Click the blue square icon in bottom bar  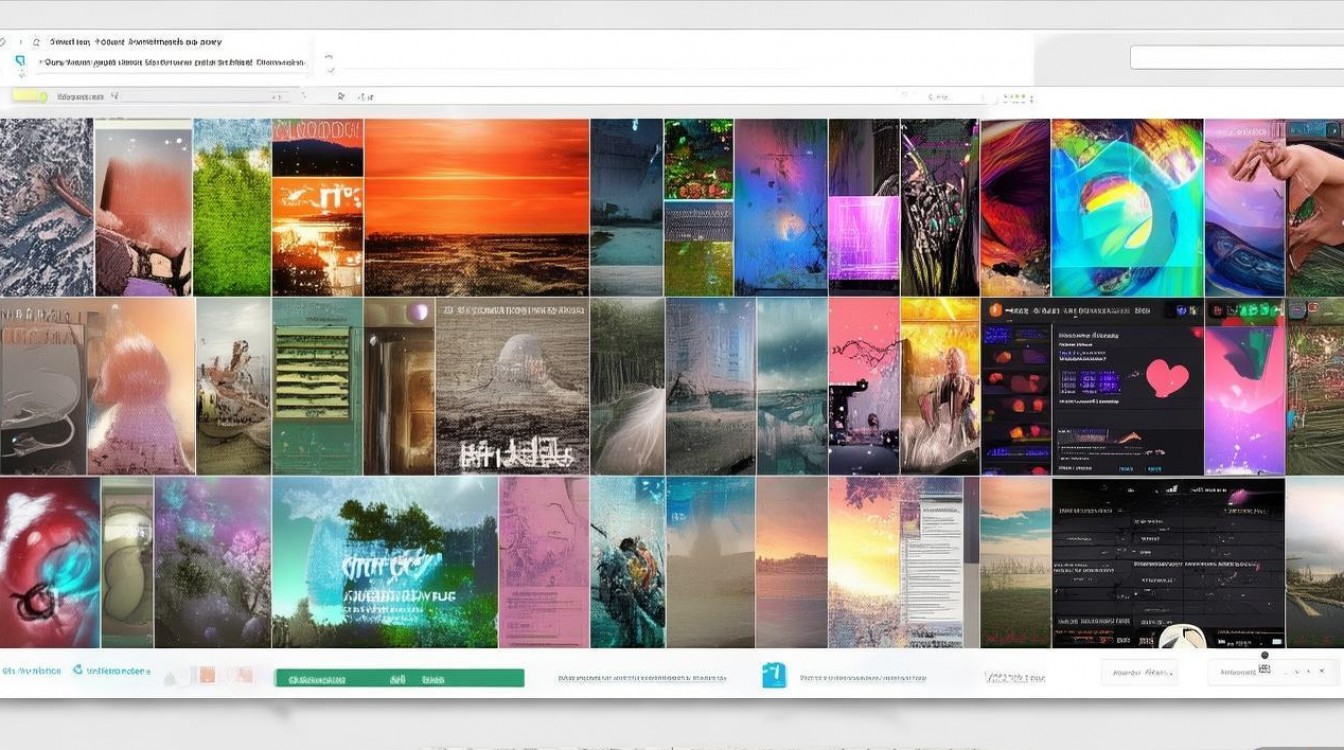pos(773,676)
